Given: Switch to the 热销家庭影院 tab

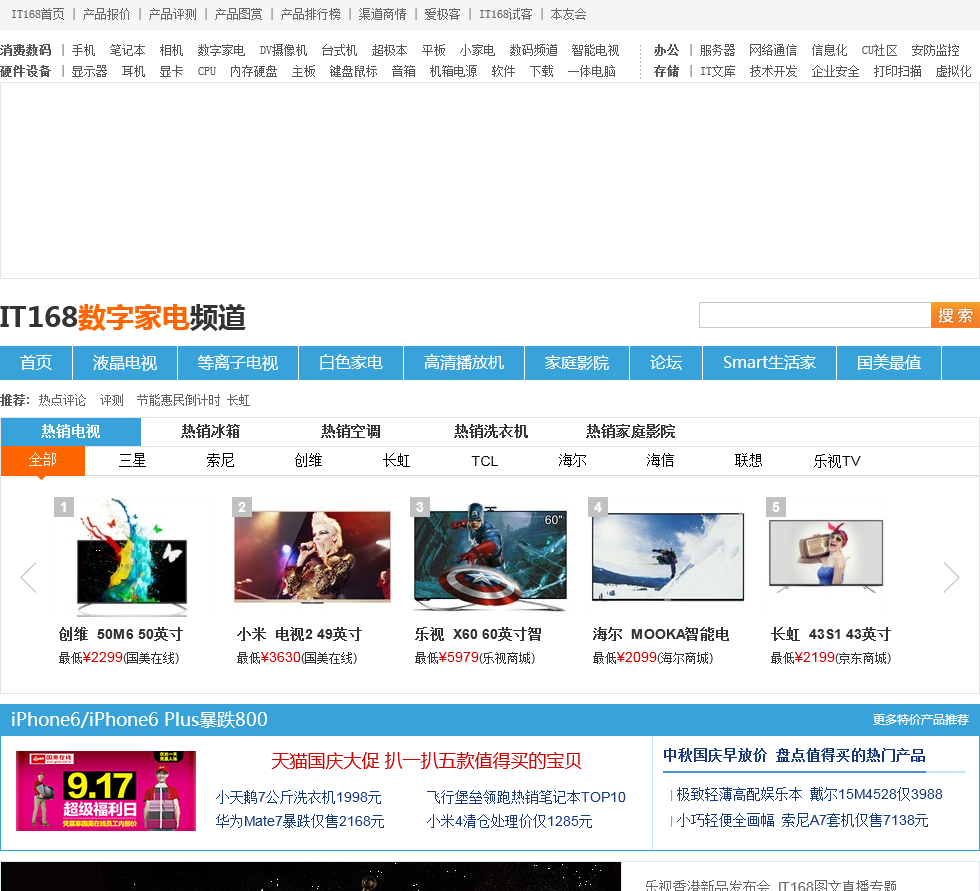Looking at the screenshot, I should [631, 432].
